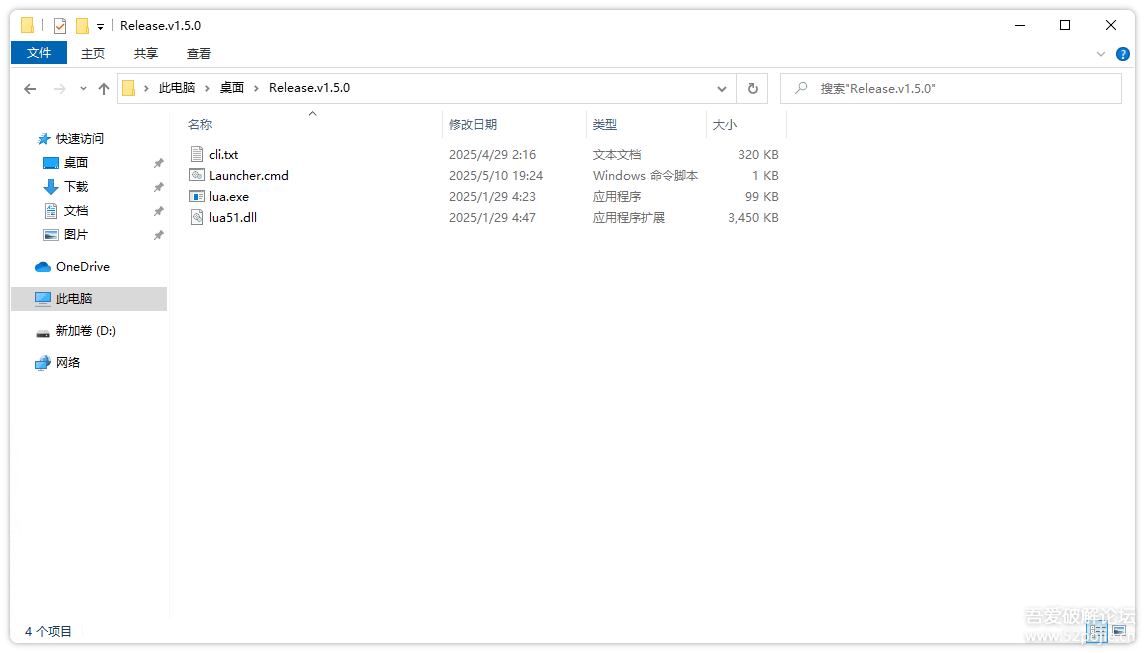
Task: Click 桌面 in the address breadcrumb
Action: (x=232, y=88)
